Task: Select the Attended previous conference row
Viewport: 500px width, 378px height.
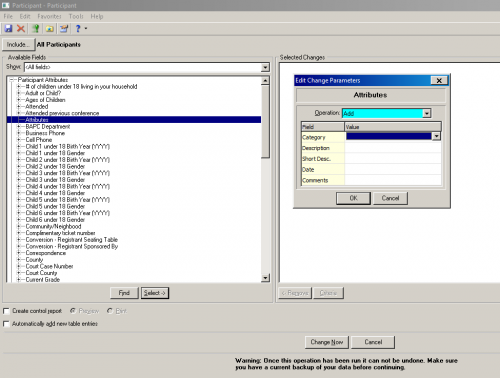Action: pos(62,113)
